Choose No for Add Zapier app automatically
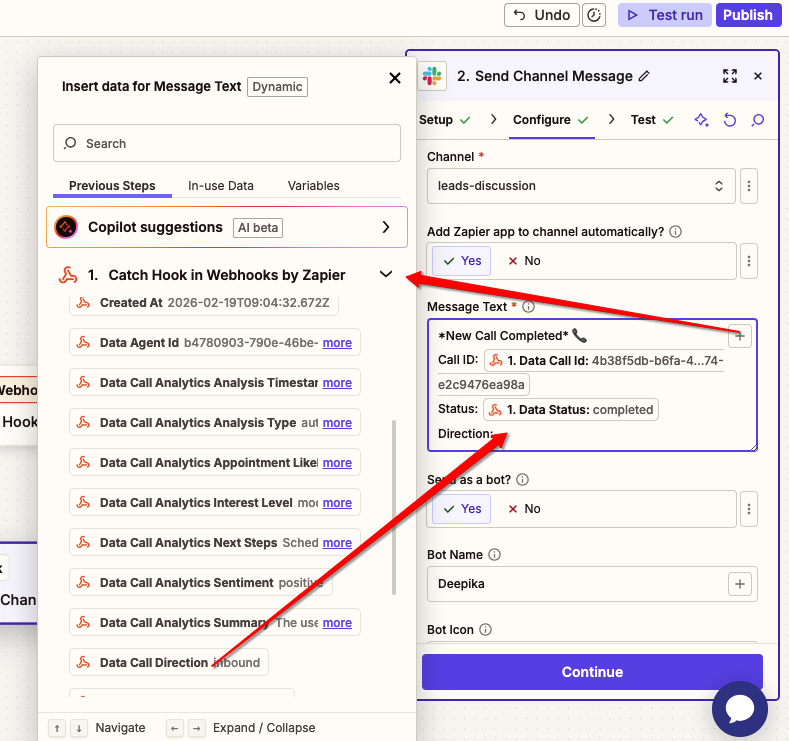The image size is (789, 741). click(524, 261)
